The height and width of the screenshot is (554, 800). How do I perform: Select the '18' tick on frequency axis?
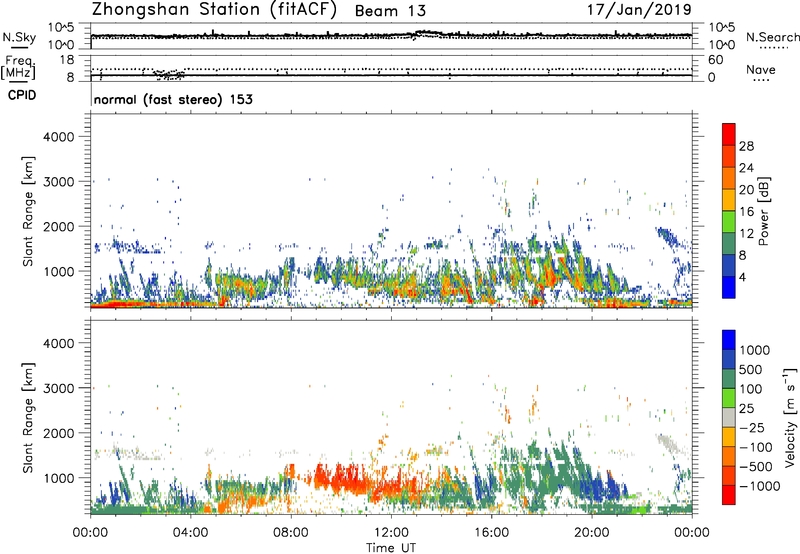tap(67, 60)
